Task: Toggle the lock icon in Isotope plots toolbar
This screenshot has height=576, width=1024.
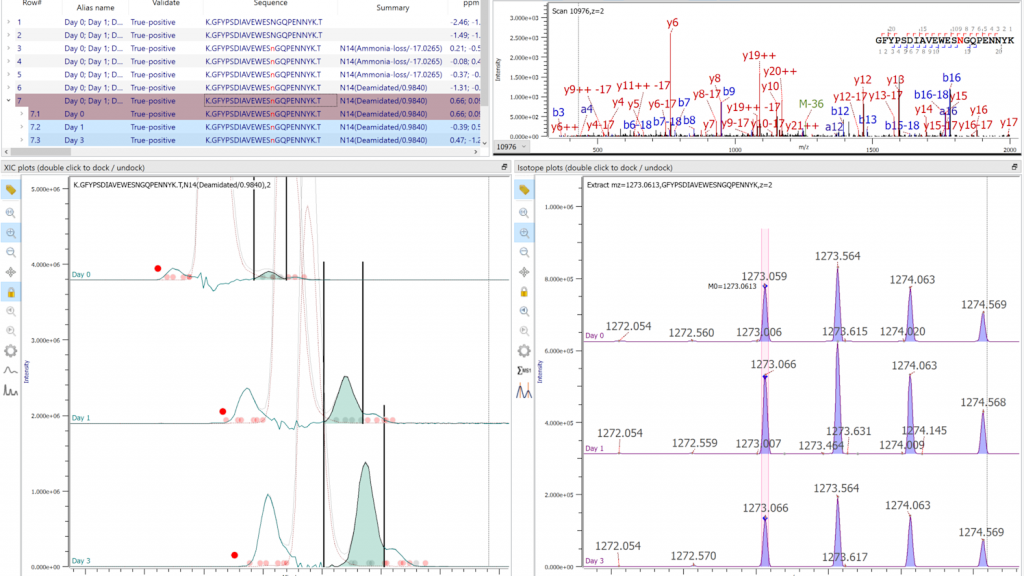Action: click(522, 292)
